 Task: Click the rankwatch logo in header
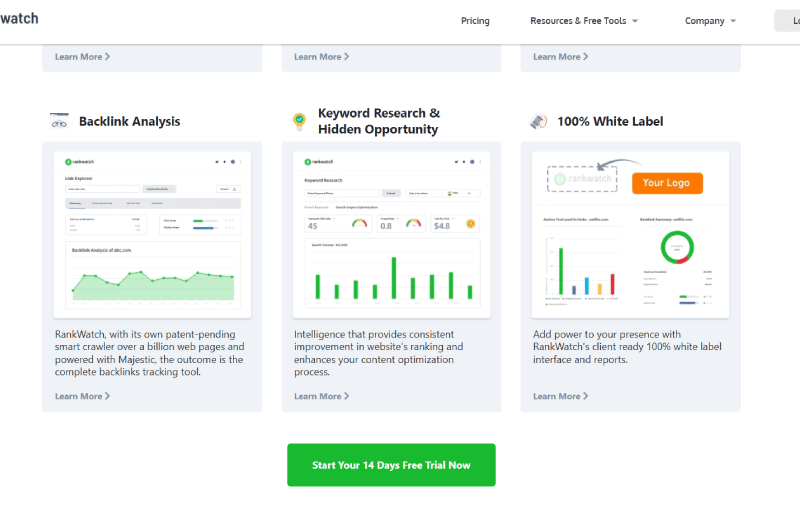19,19
